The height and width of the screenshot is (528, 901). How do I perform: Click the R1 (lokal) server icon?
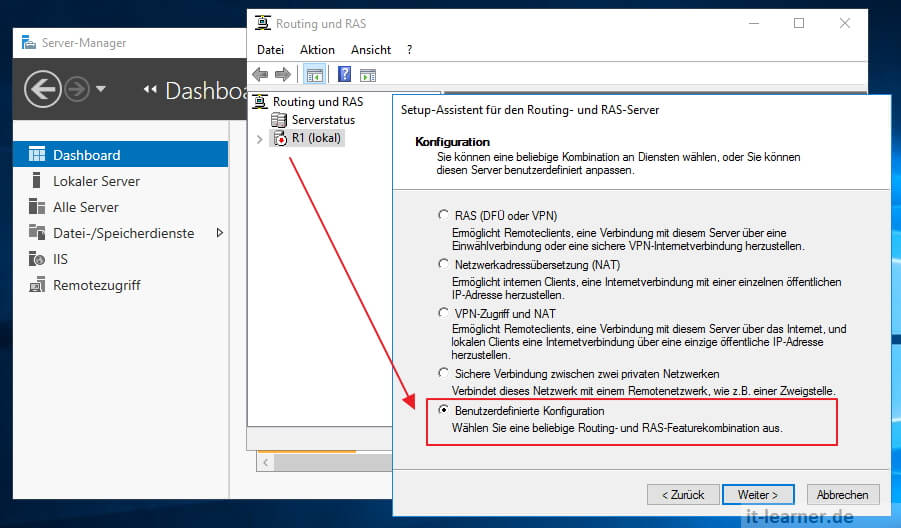coord(280,138)
